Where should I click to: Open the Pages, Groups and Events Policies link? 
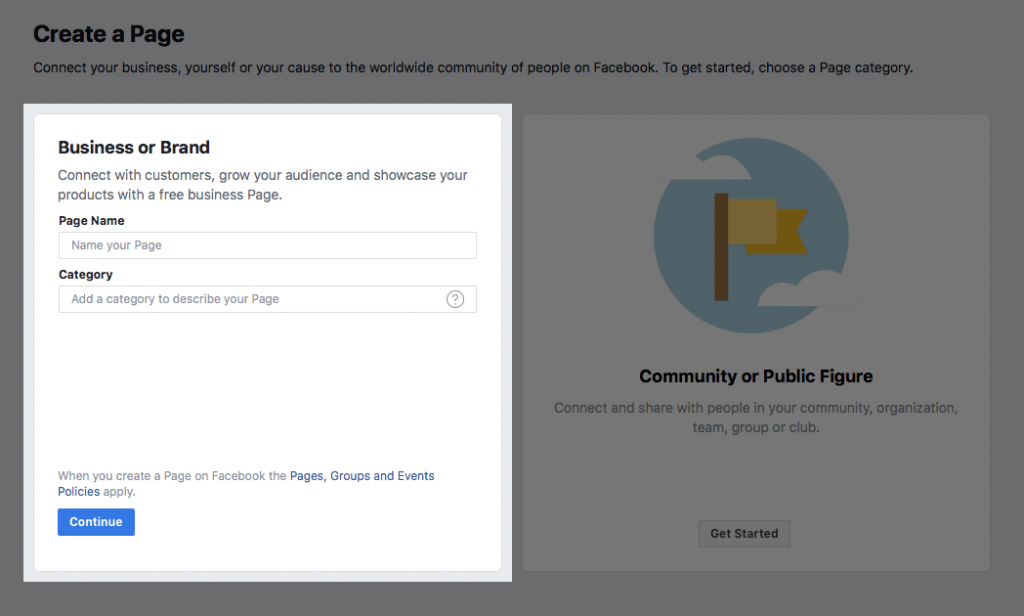click(x=246, y=483)
